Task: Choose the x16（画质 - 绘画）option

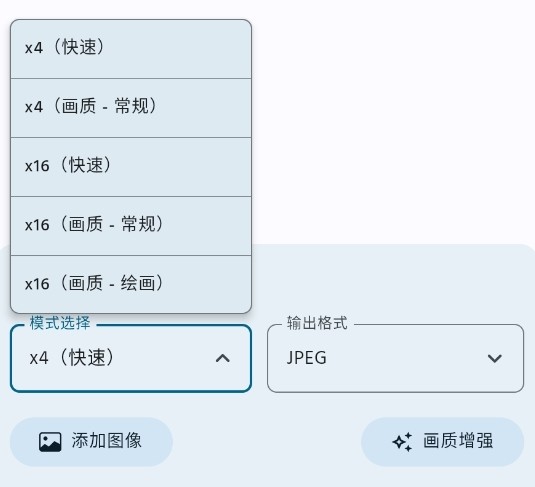Action: coord(131,284)
